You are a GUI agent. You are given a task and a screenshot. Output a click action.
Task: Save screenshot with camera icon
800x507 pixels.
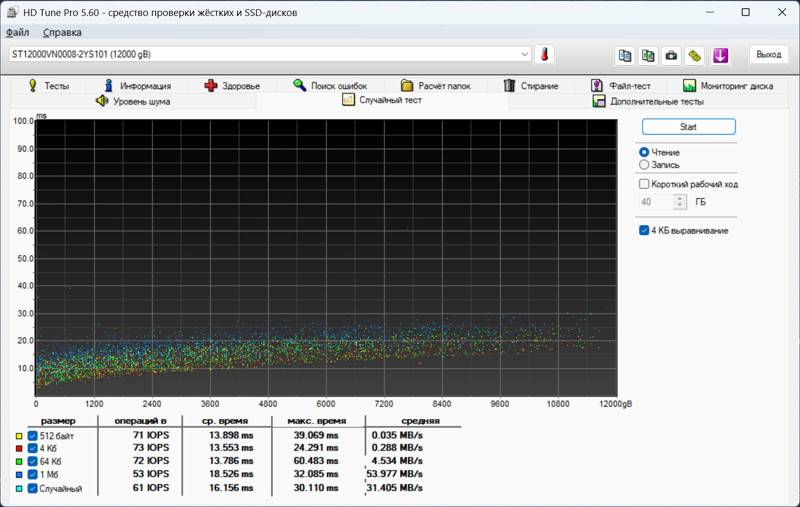pos(671,55)
